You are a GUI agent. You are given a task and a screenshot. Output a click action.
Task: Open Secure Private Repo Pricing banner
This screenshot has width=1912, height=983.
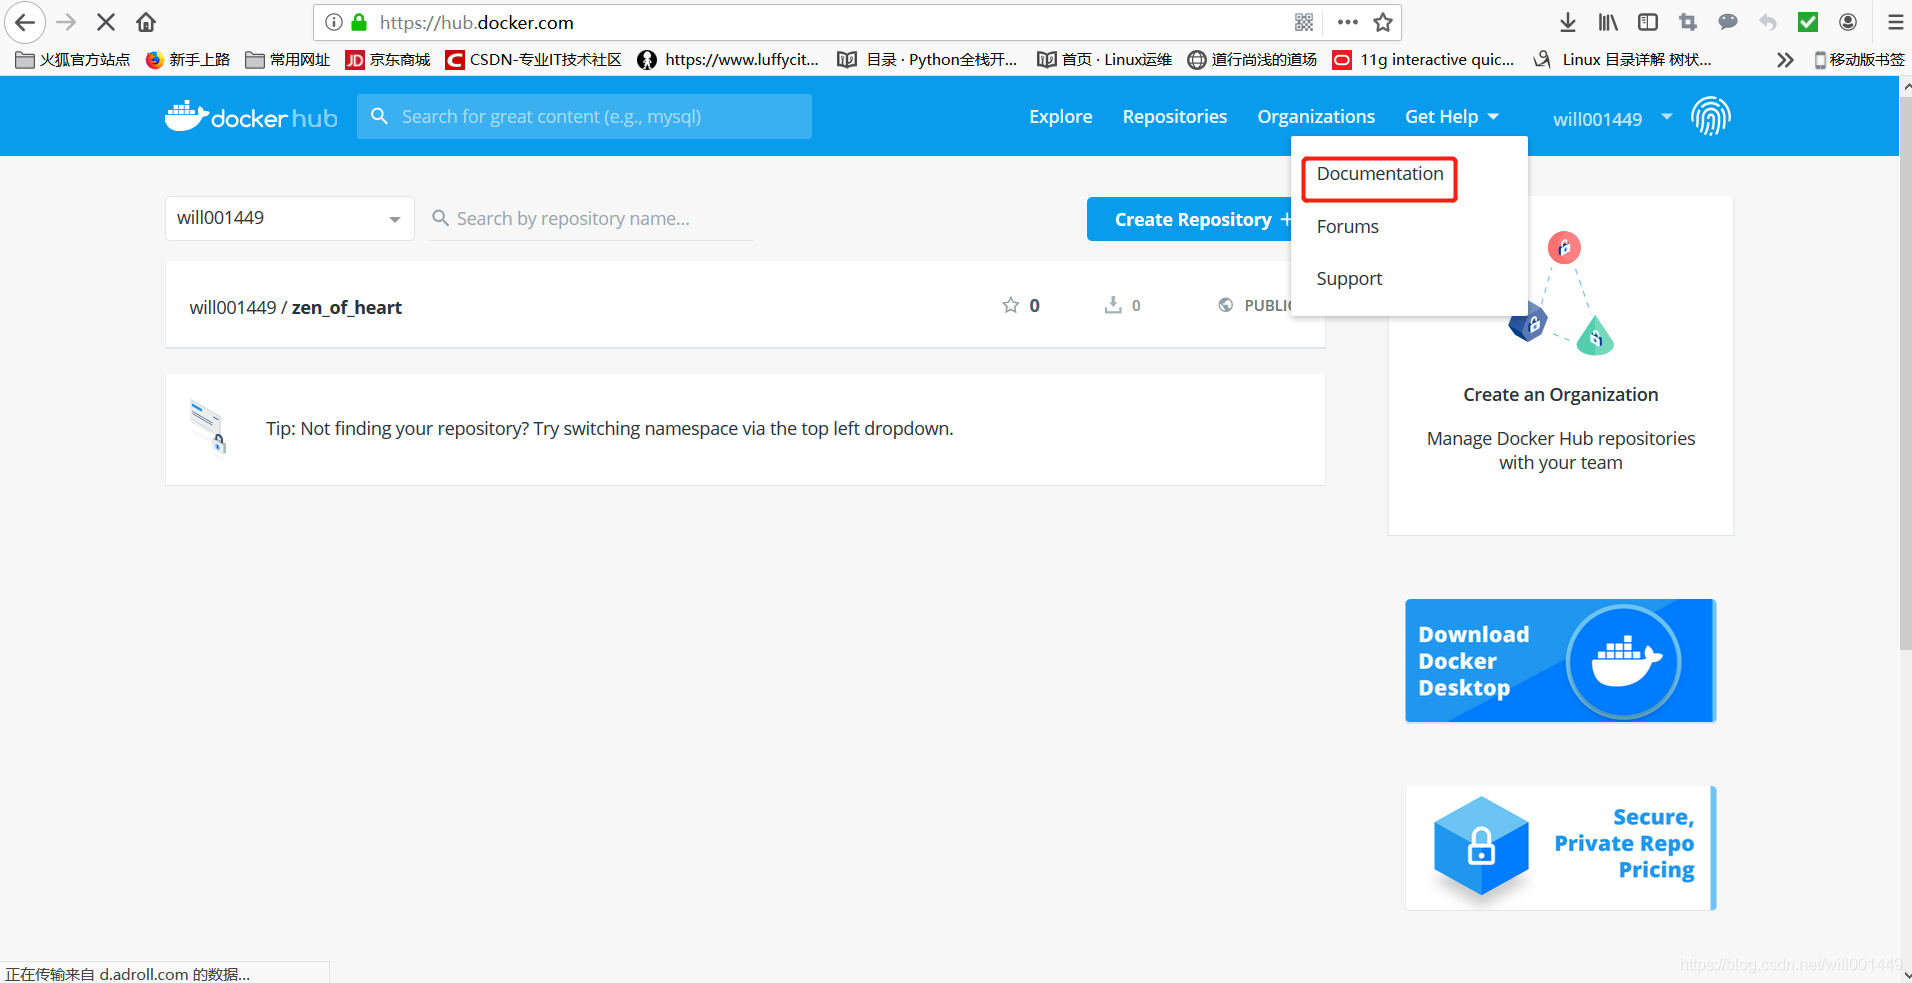click(x=1560, y=847)
